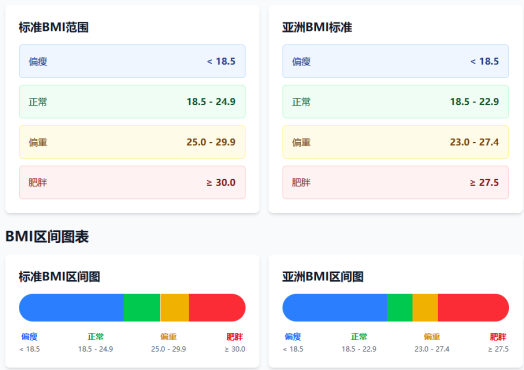Select the 偏瘦 row in Asian BMI standard
Screen dimensions: 524x370
(396, 61)
